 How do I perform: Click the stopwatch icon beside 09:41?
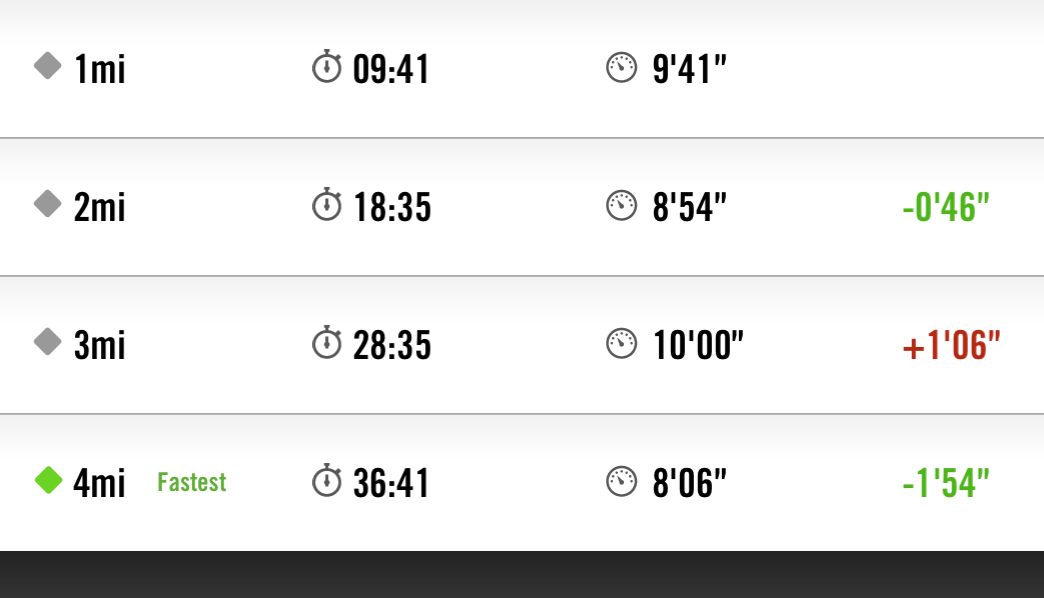point(327,67)
